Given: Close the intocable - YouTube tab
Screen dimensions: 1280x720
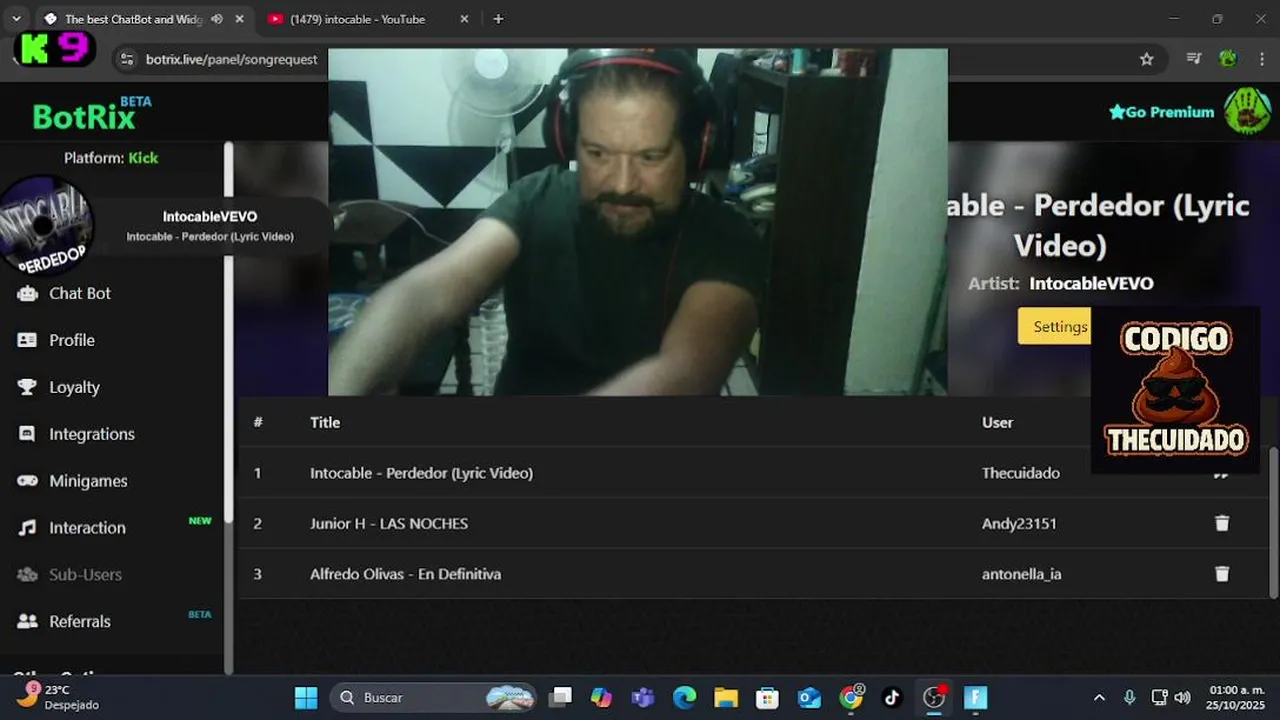Looking at the screenshot, I should tap(463, 19).
